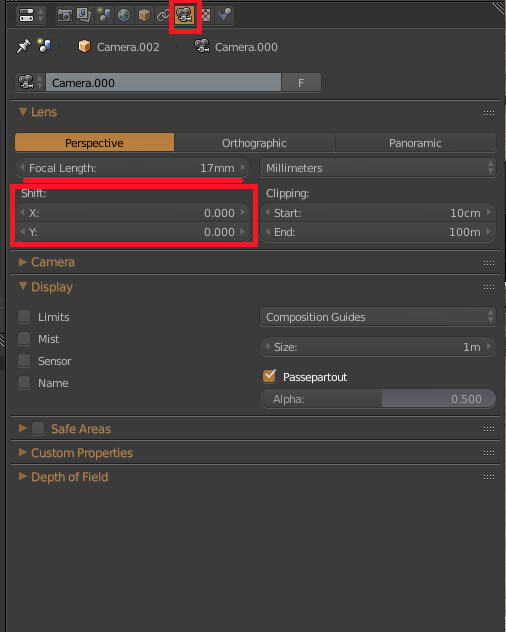The width and height of the screenshot is (506, 632).
Task: Select Orthographic lens type
Action: (x=254, y=143)
